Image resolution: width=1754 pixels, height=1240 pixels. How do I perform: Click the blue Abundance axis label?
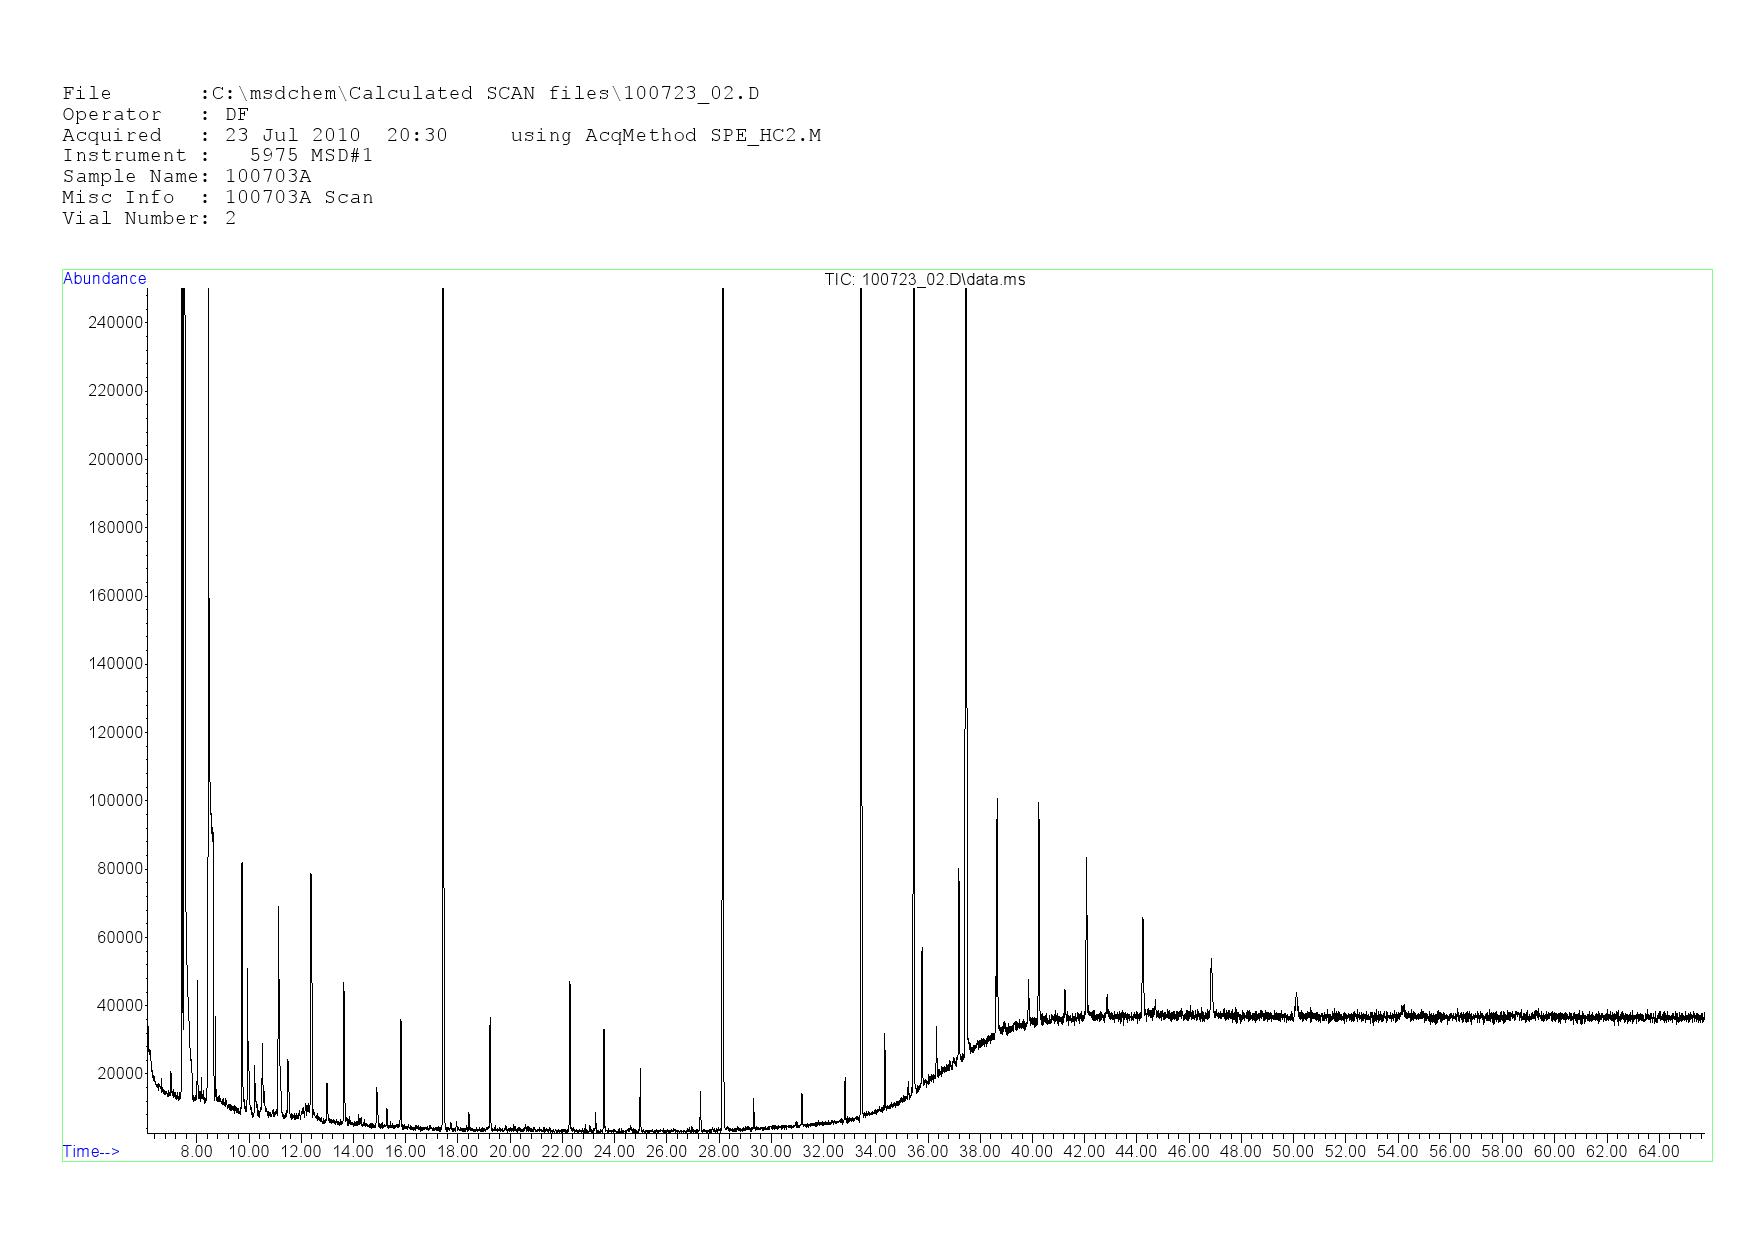[x=104, y=279]
